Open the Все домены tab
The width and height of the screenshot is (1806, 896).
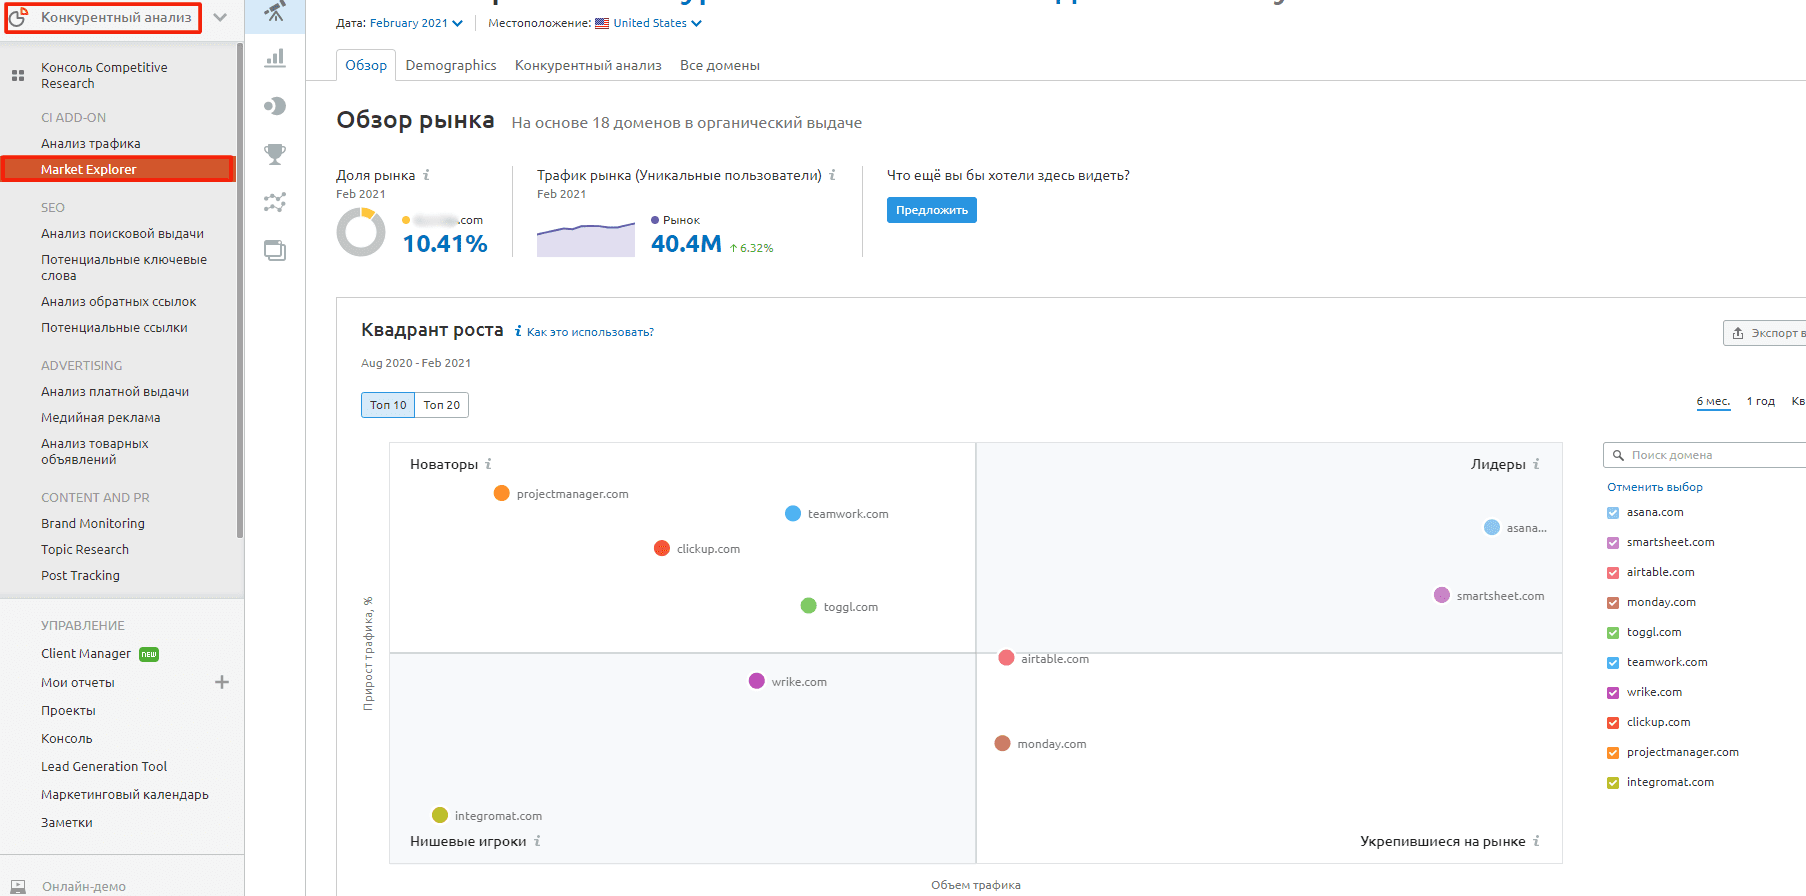click(x=719, y=65)
